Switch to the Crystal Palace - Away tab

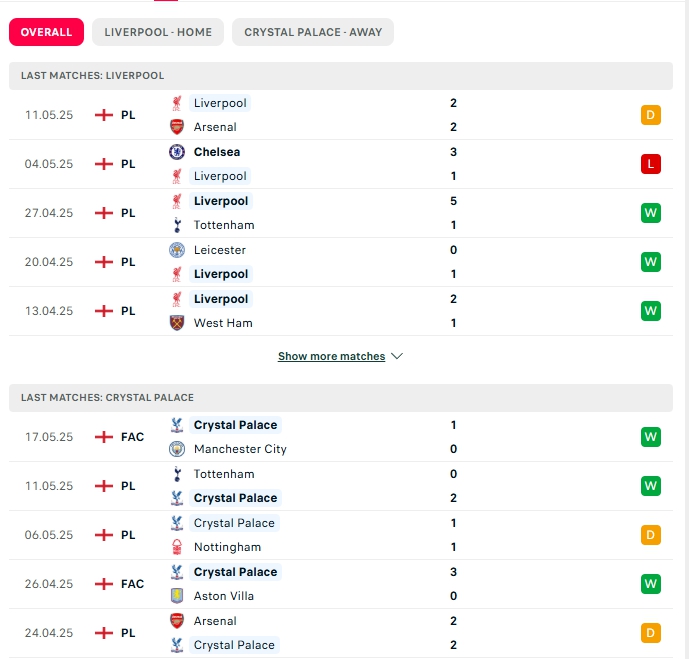313,32
